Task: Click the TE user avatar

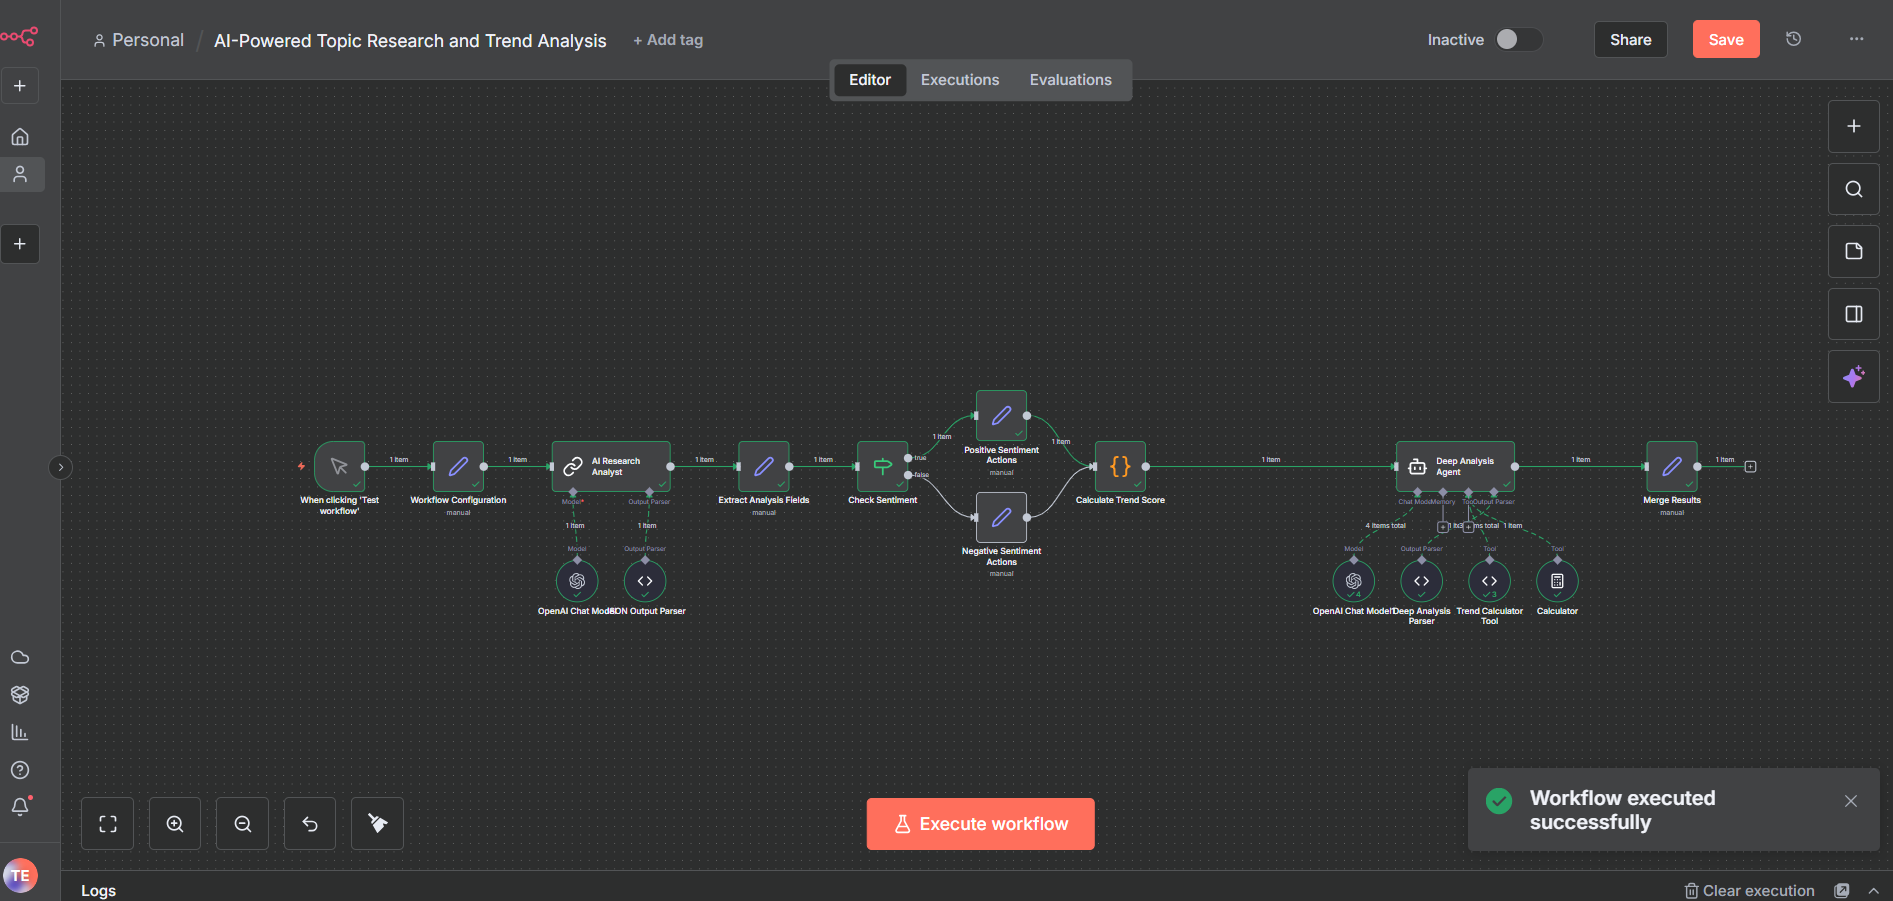Action: [x=20, y=874]
